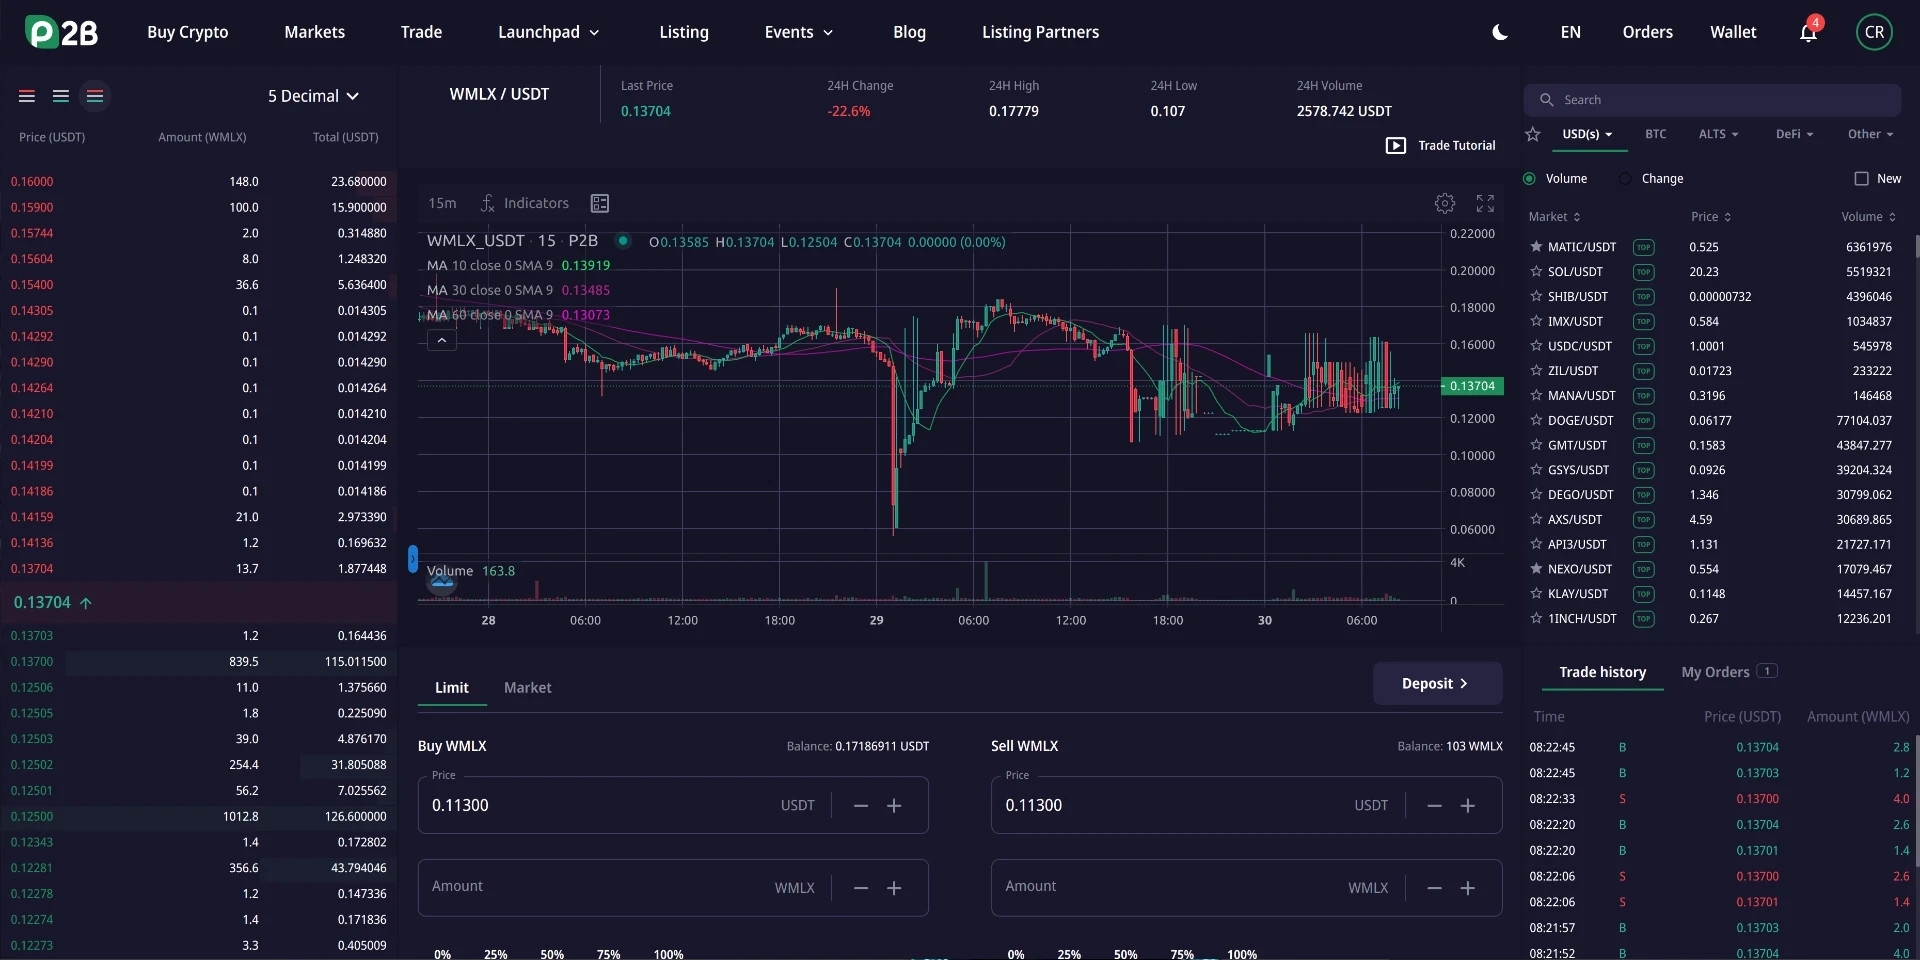Toggle star for SHIB/USDT
1920x960 pixels.
coord(1536,296)
